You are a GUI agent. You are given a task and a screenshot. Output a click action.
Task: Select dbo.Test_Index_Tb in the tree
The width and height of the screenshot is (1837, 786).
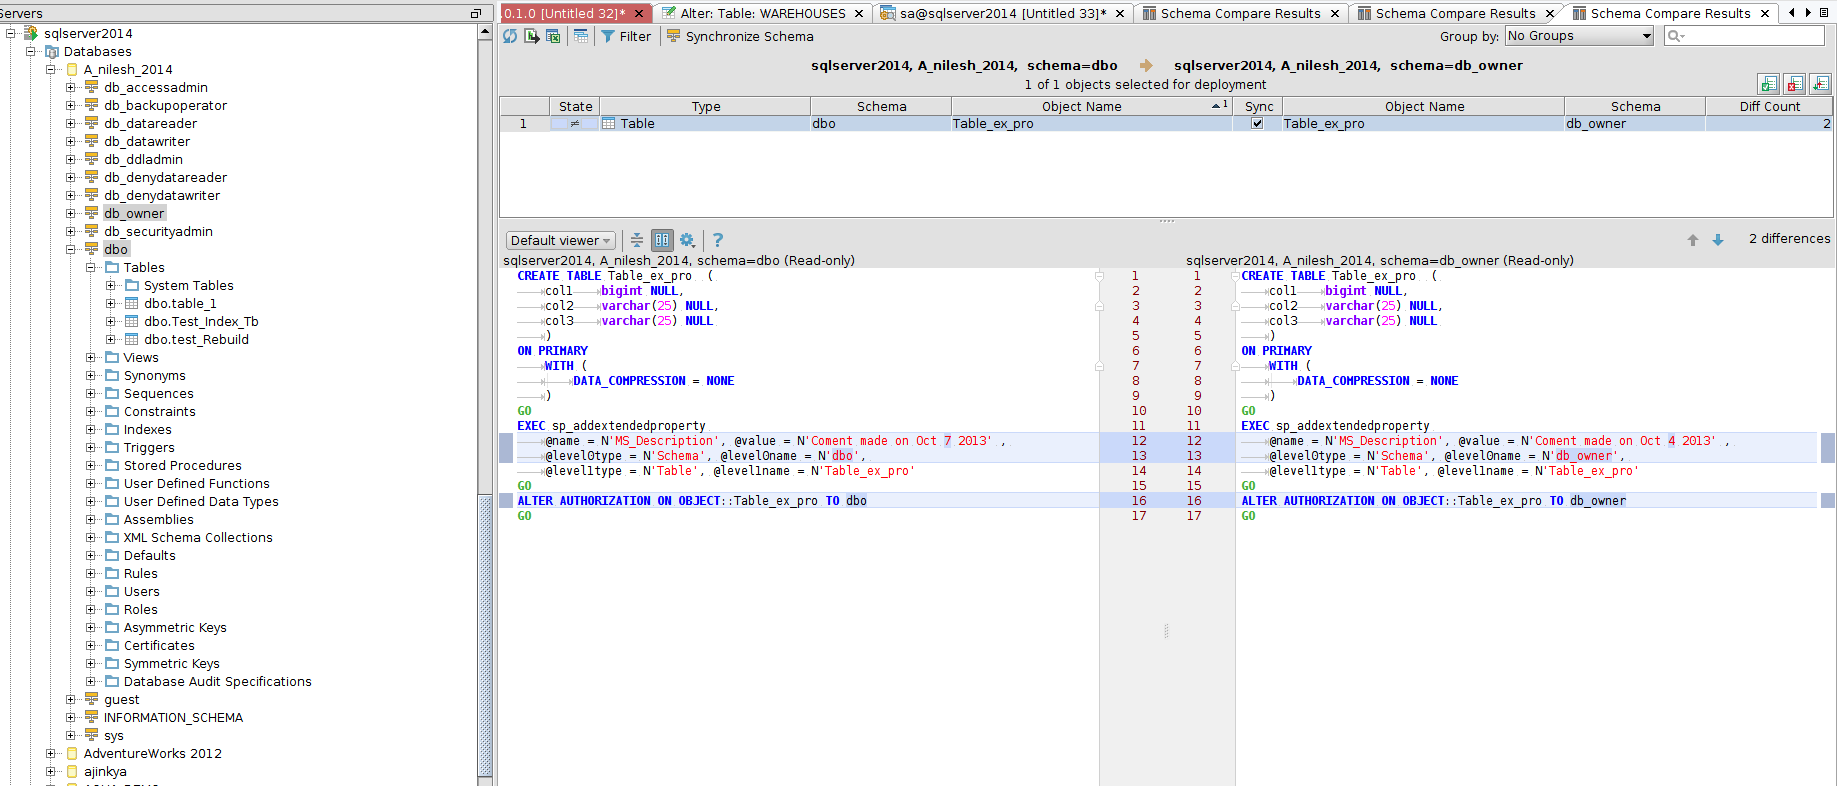(x=201, y=321)
